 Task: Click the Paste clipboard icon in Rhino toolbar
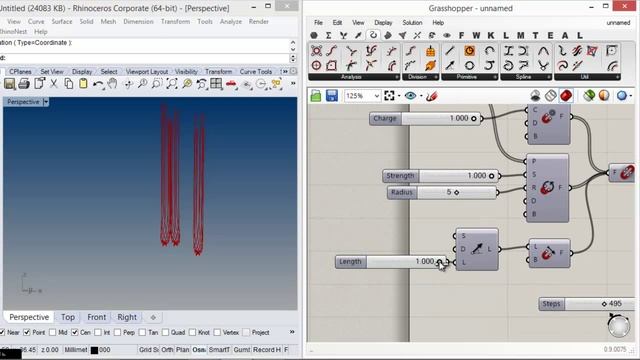pyautogui.click(x=83, y=84)
